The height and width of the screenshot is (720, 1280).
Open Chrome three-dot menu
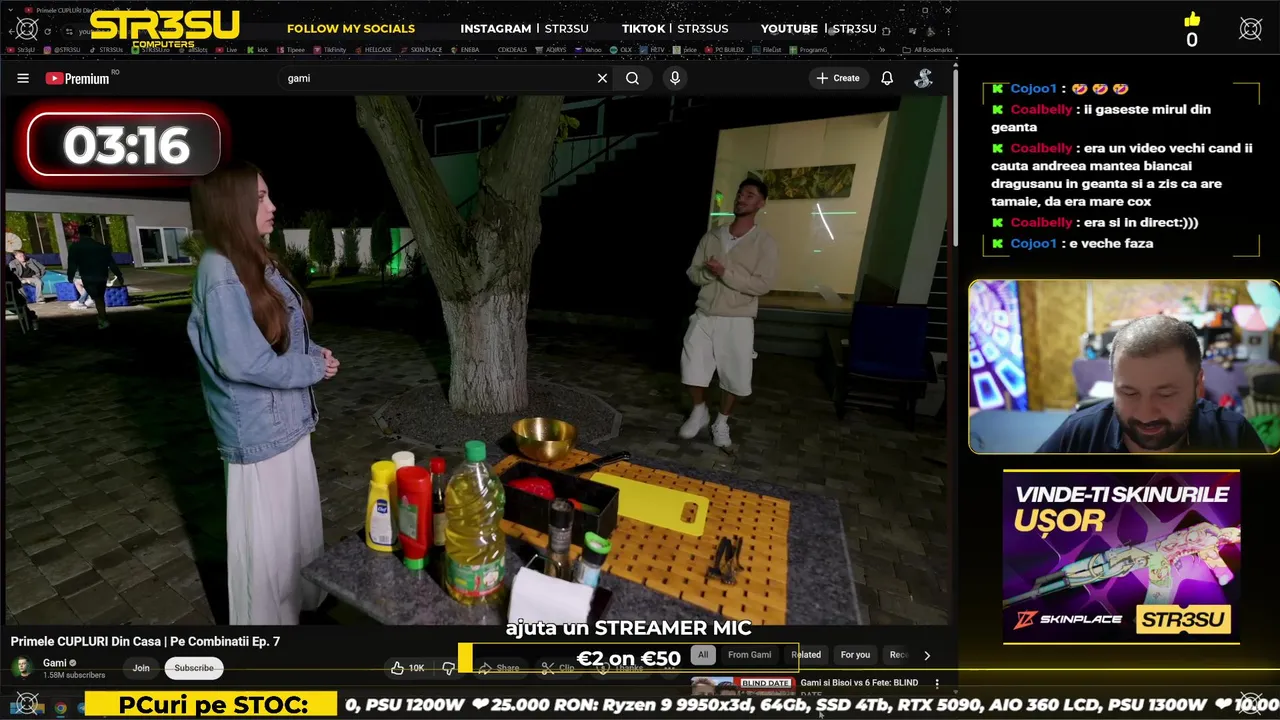coord(948,30)
